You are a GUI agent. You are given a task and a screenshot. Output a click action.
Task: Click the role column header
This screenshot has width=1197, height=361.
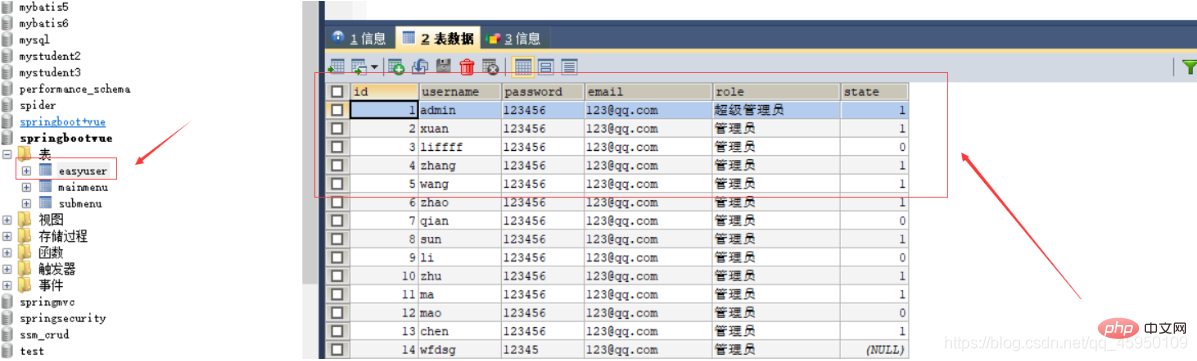[776, 92]
